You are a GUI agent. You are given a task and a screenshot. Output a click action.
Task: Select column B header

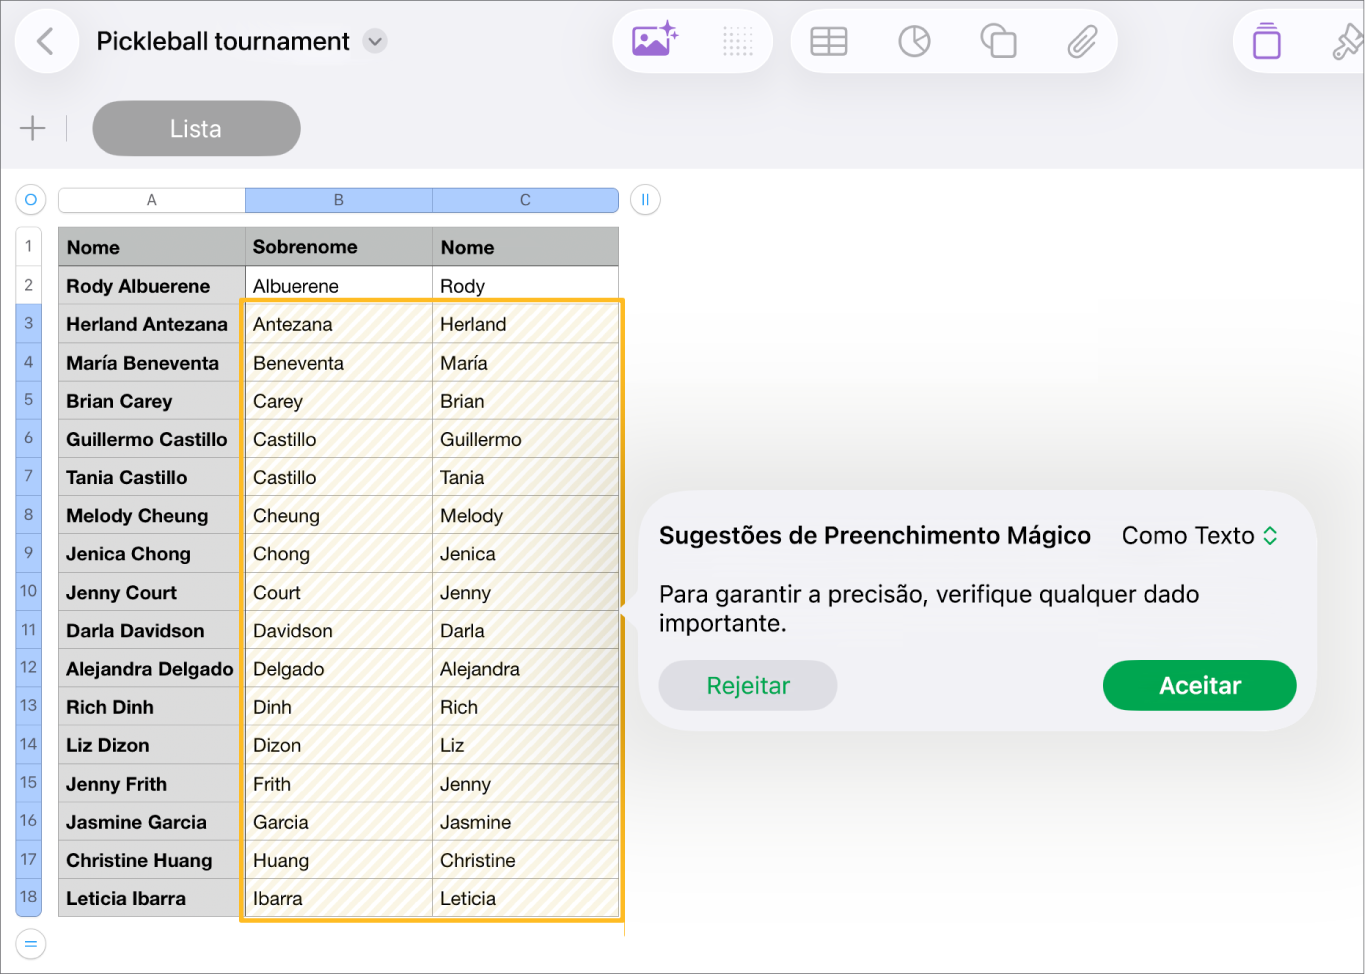[x=338, y=199]
